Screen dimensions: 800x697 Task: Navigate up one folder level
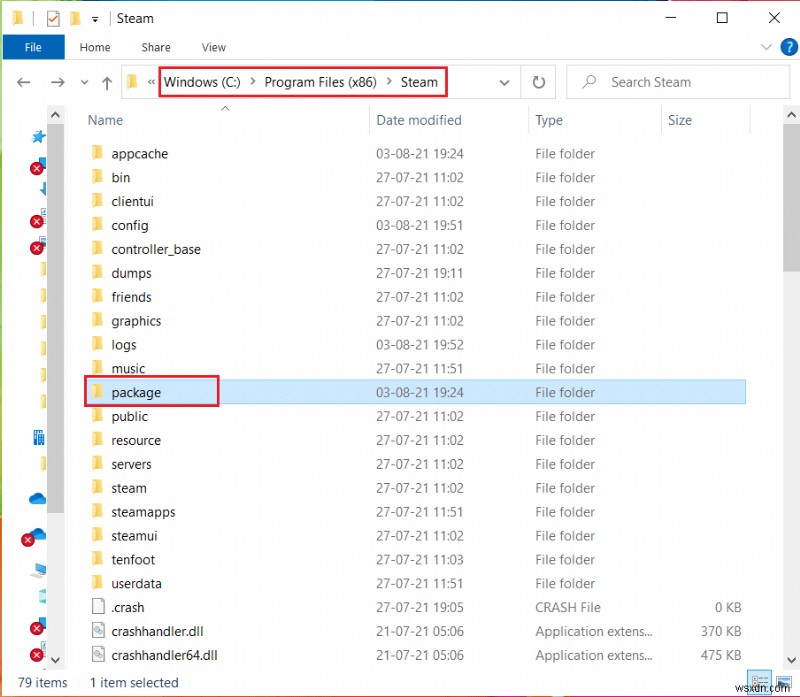tap(108, 82)
